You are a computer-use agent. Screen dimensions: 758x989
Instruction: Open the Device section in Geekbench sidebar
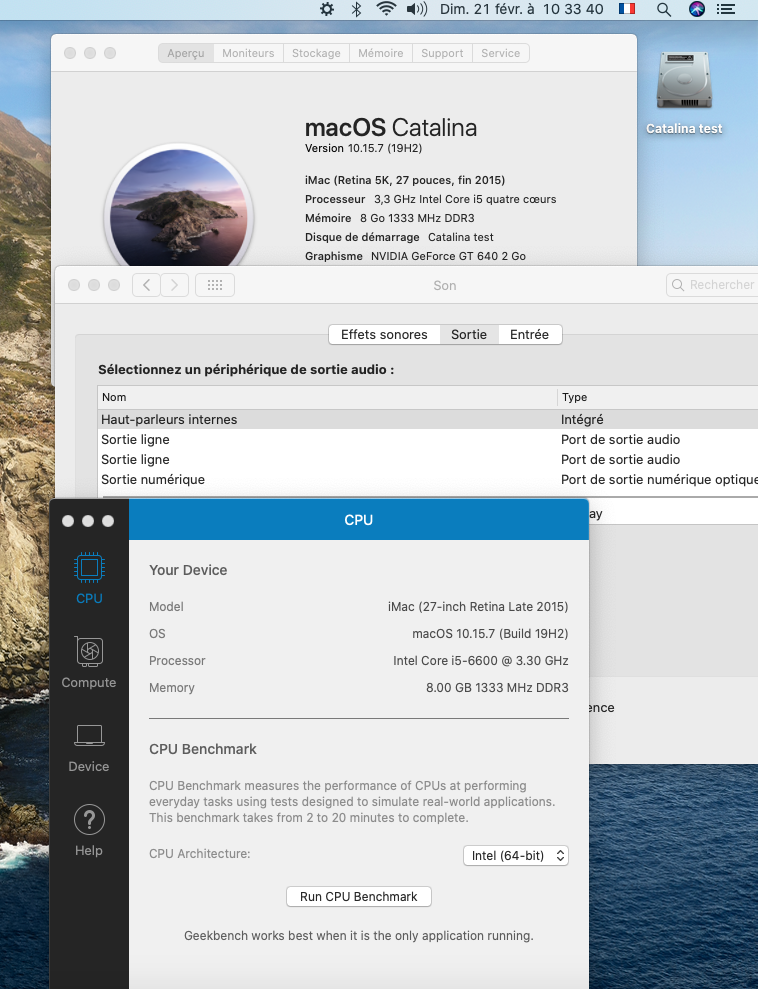coord(89,747)
